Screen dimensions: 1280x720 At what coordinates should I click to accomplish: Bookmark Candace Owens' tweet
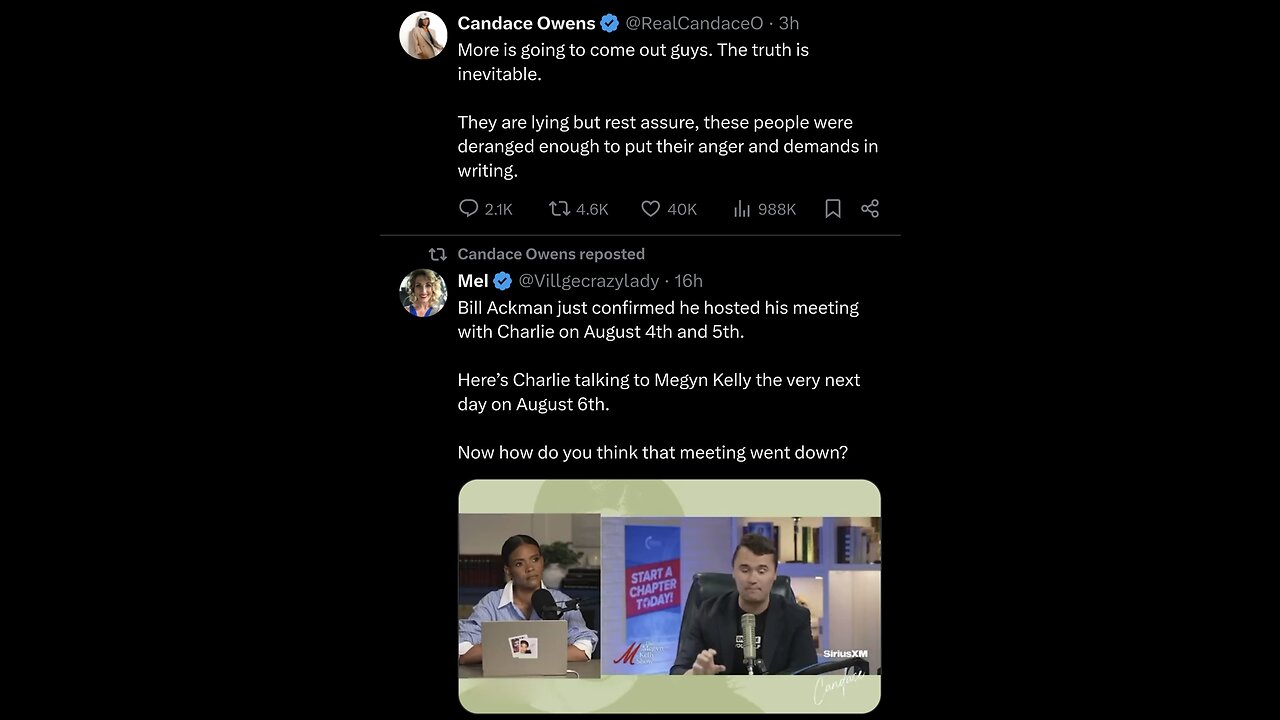click(x=833, y=208)
